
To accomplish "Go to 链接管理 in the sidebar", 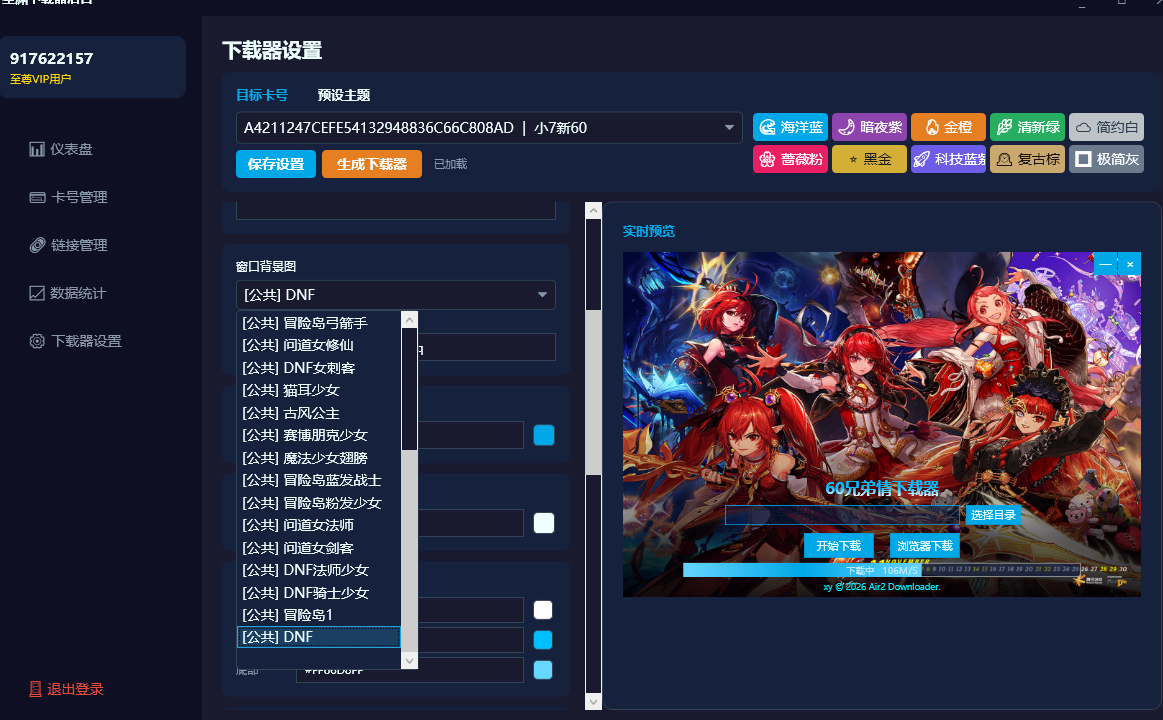I will [69, 245].
